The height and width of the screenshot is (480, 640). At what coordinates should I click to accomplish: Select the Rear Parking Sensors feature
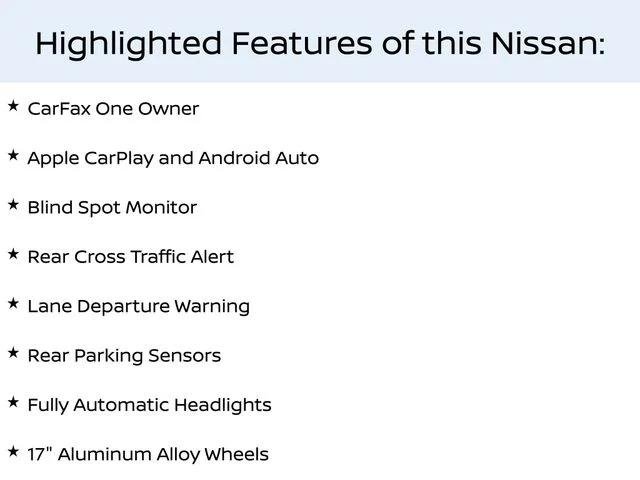click(124, 356)
